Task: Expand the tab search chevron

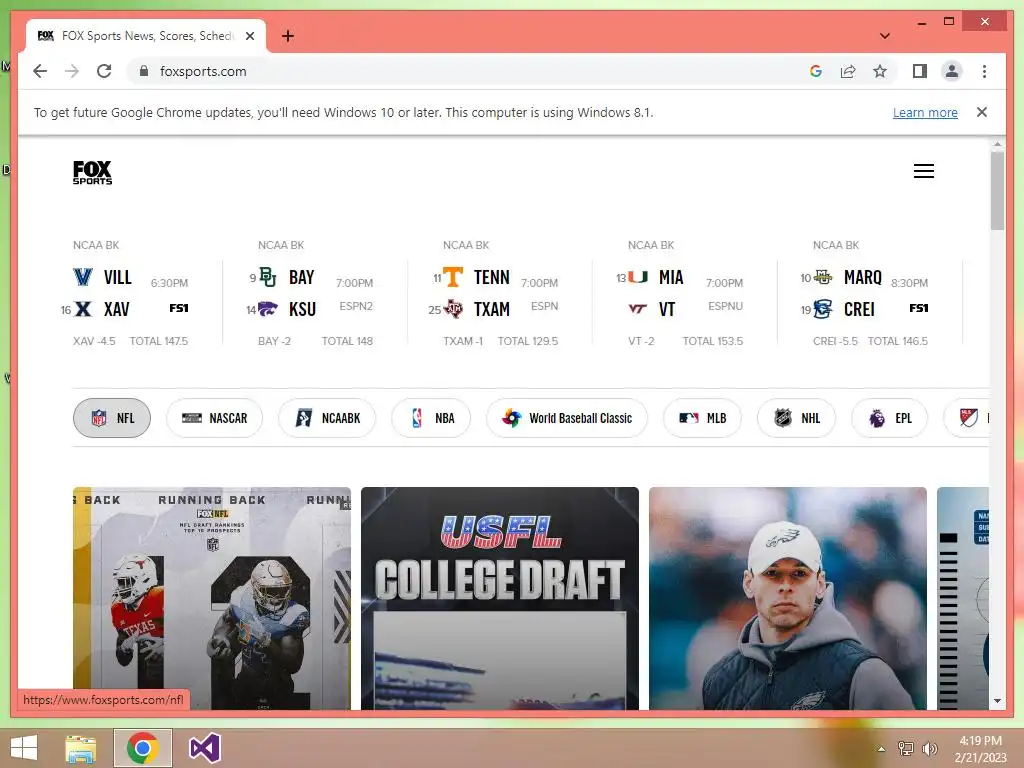Action: [x=884, y=36]
